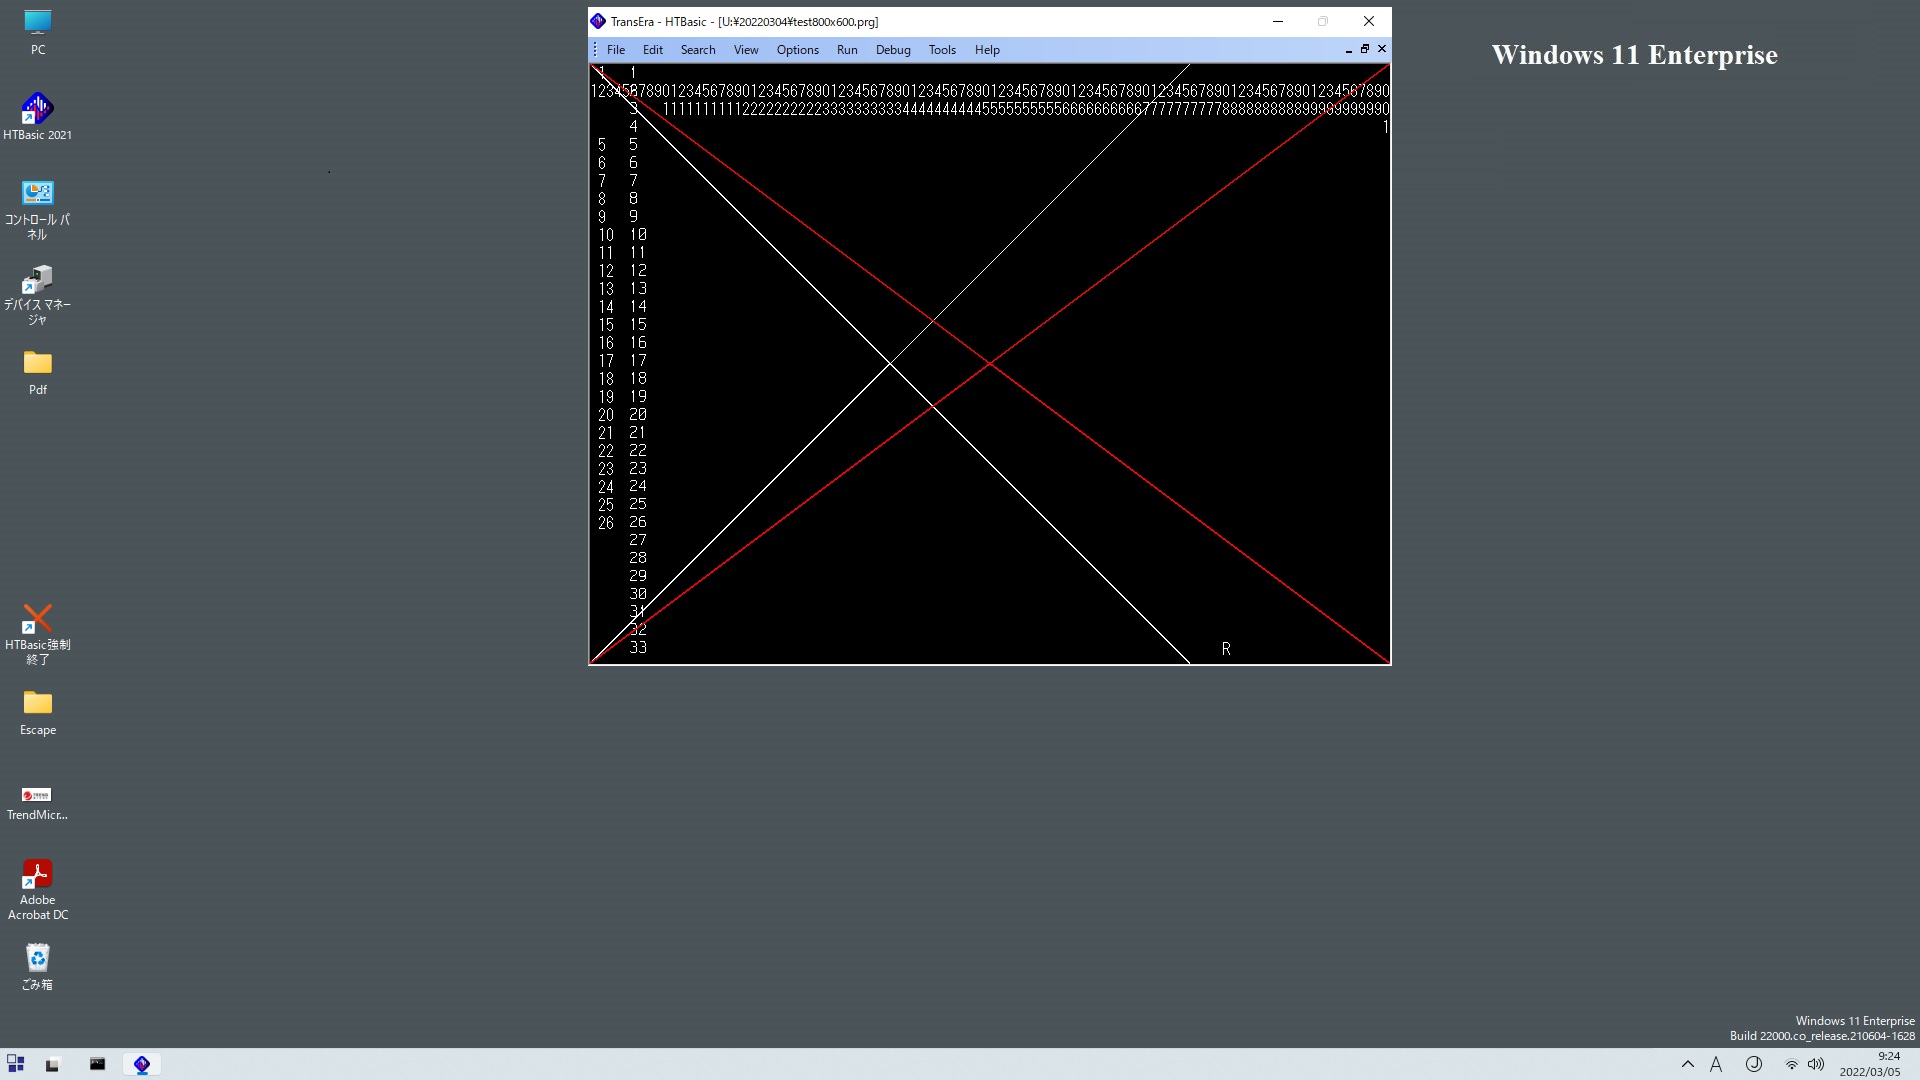This screenshot has width=1920, height=1080.
Task: Select the HTBasic 2021 desktop shortcut
Action: (38, 117)
